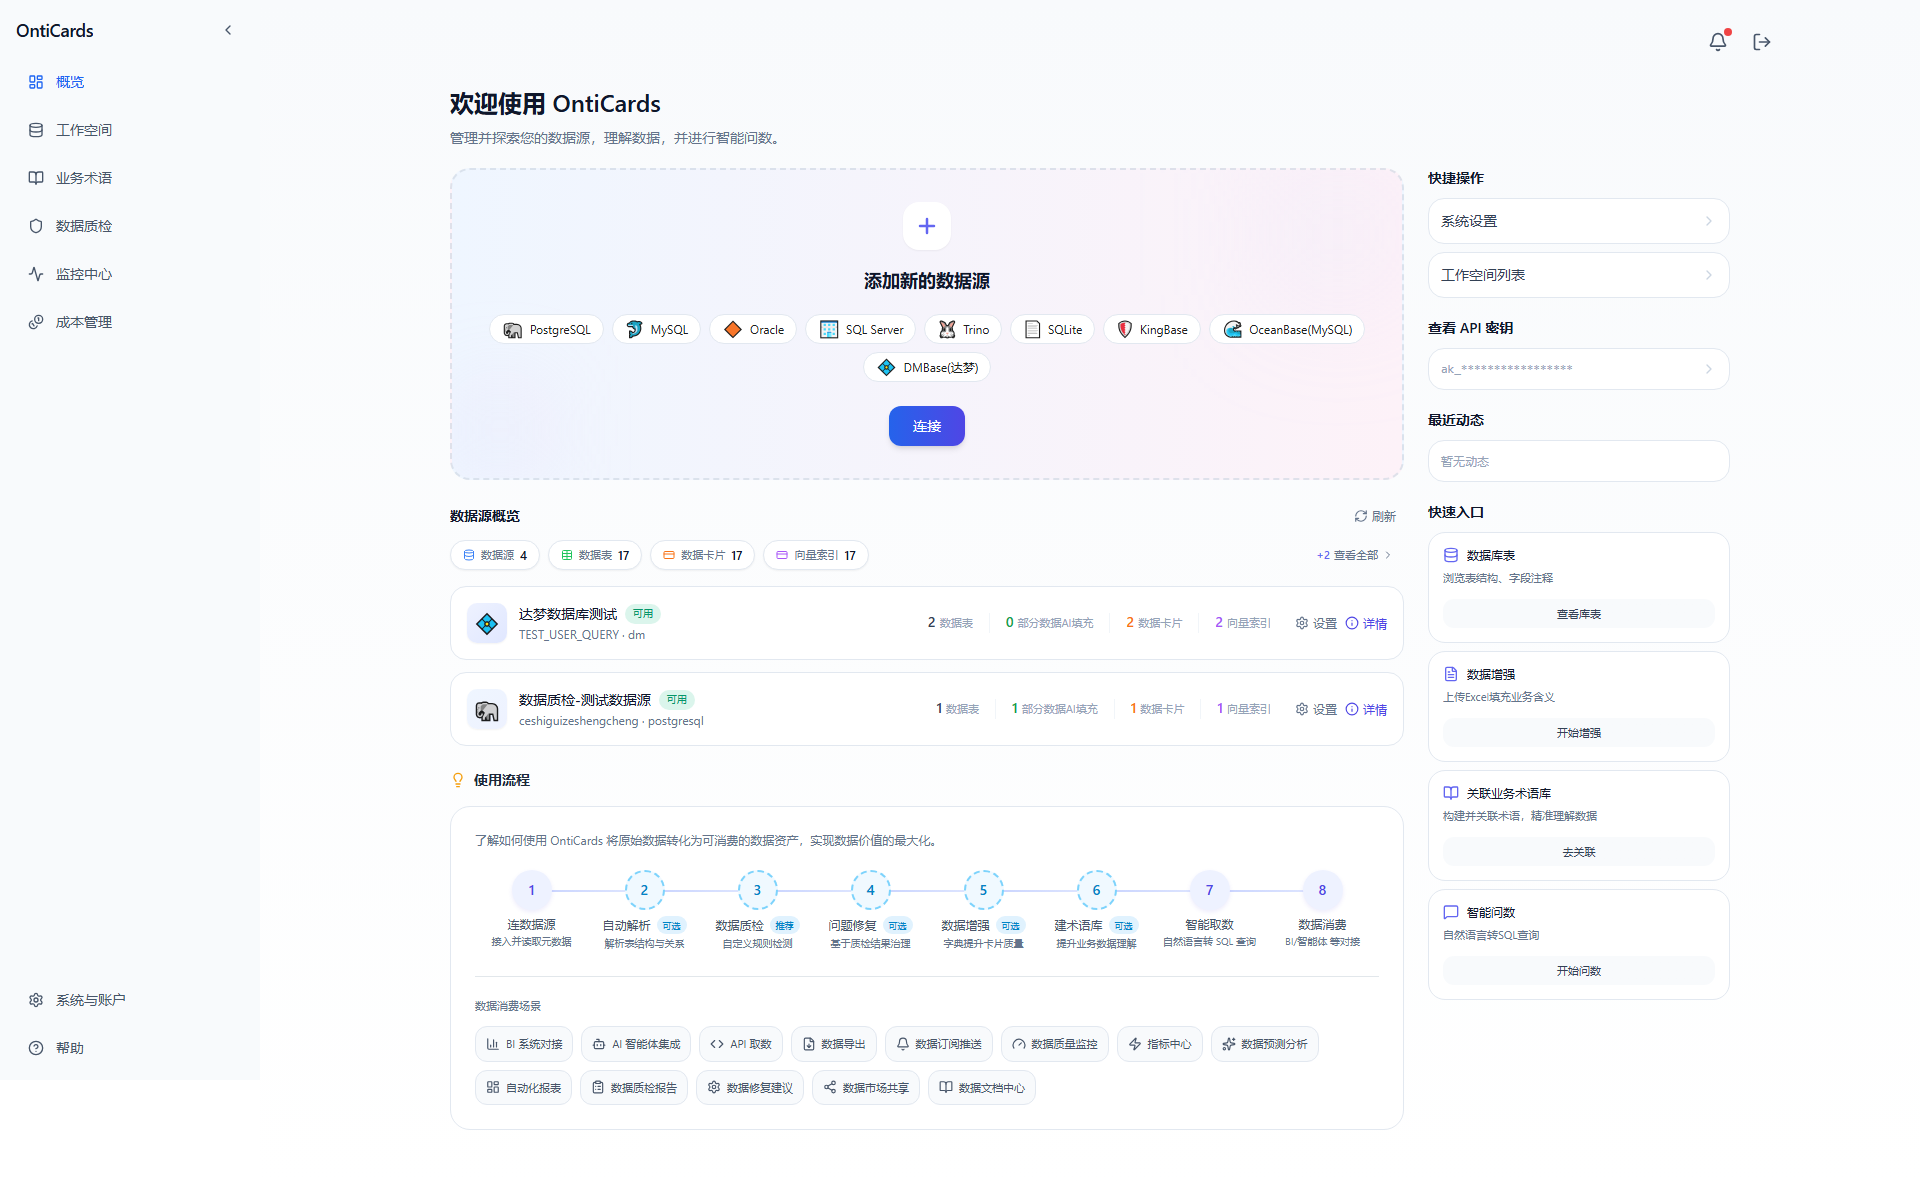Select step 7 智能取数 circle
Image resolution: width=1920 pixels, height=1186 pixels.
1209,890
